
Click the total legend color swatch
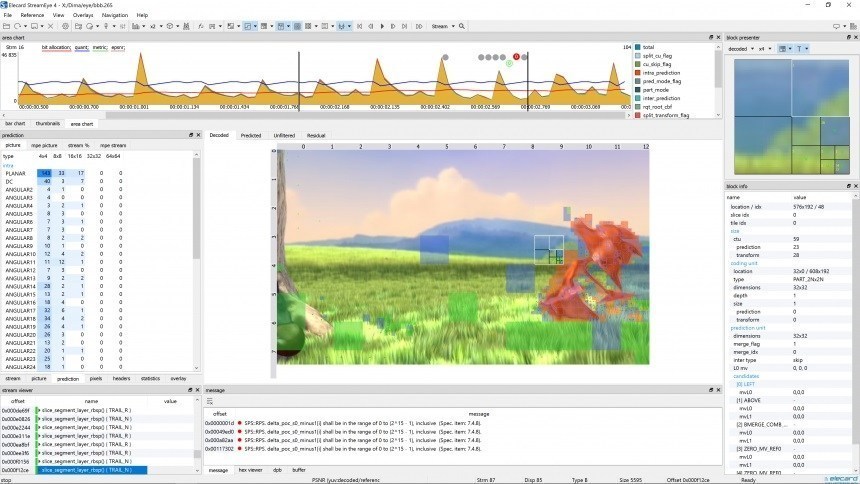(638, 47)
